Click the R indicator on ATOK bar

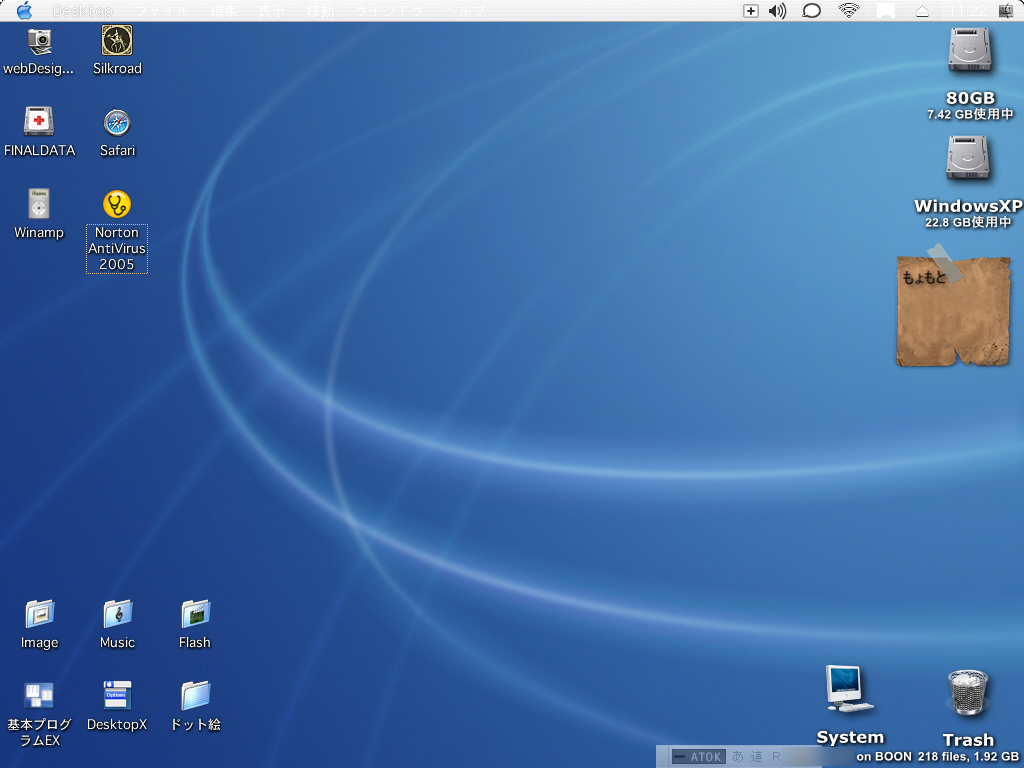[x=776, y=756]
